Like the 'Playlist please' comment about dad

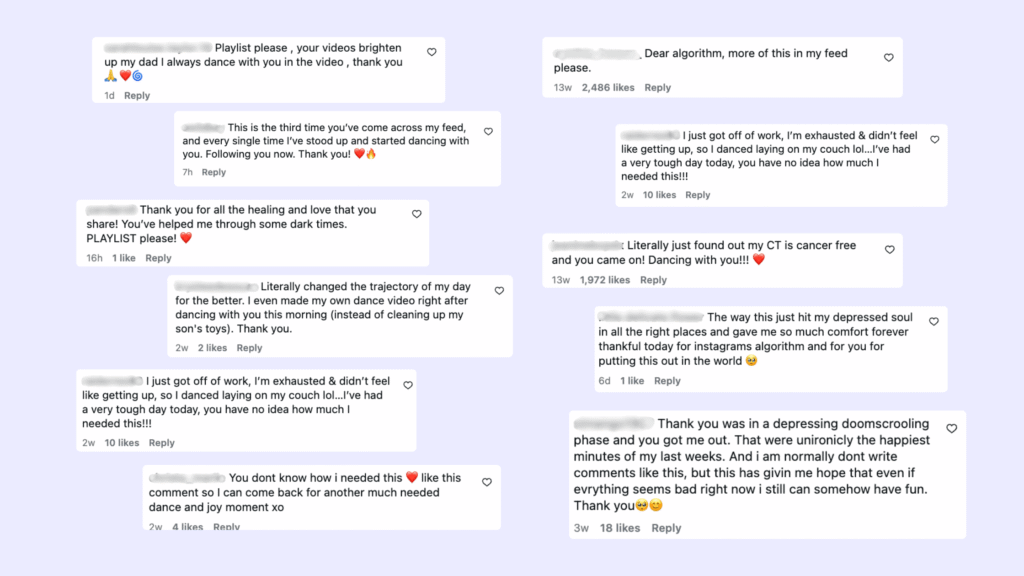[x=432, y=52]
